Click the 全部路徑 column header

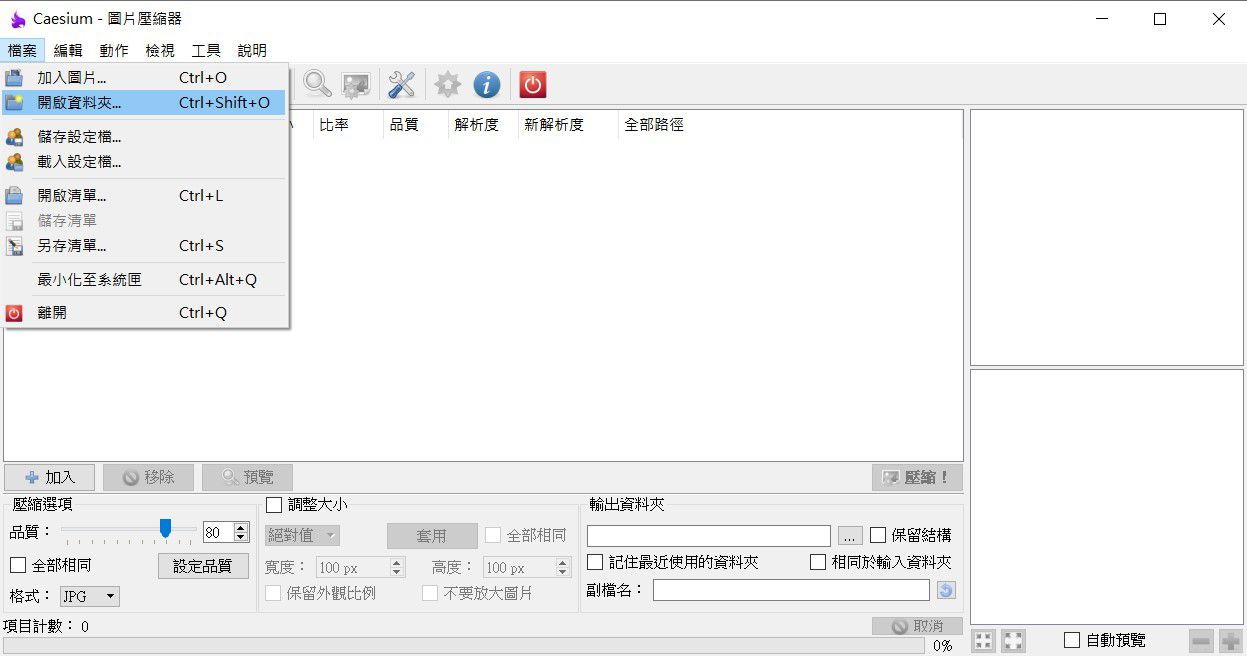(654, 125)
